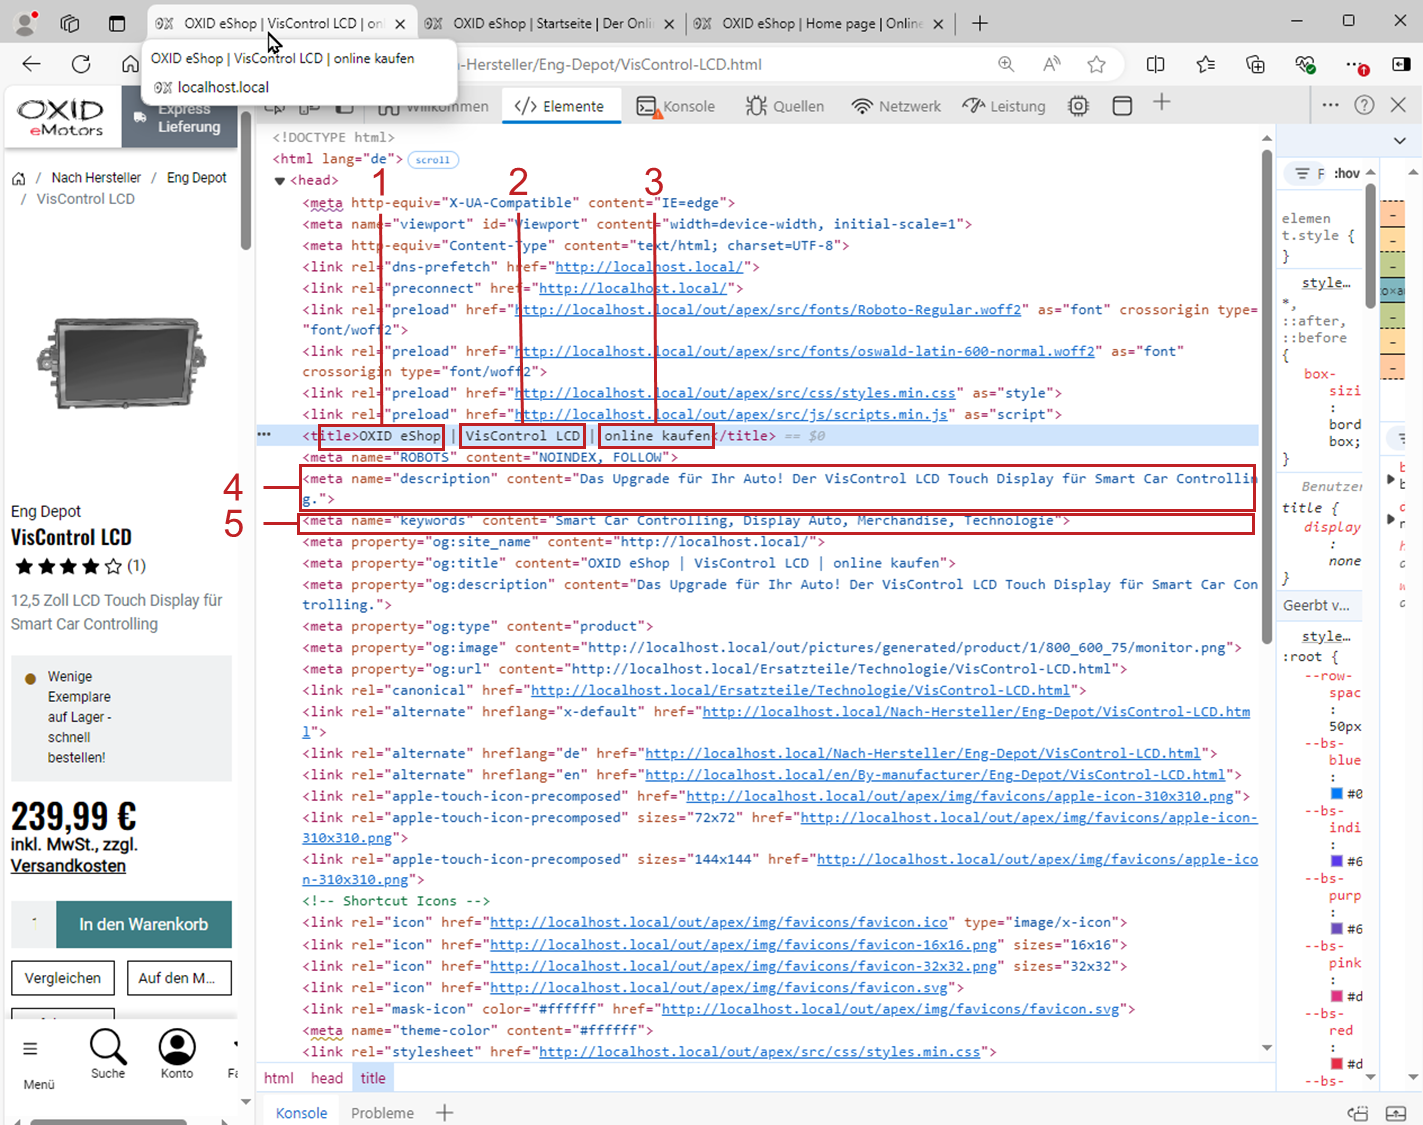Image resolution: width=1423 pixels, height=1125 pixels.
Task: Open the shop home breadcrumb icon
Action: [18, 179]
